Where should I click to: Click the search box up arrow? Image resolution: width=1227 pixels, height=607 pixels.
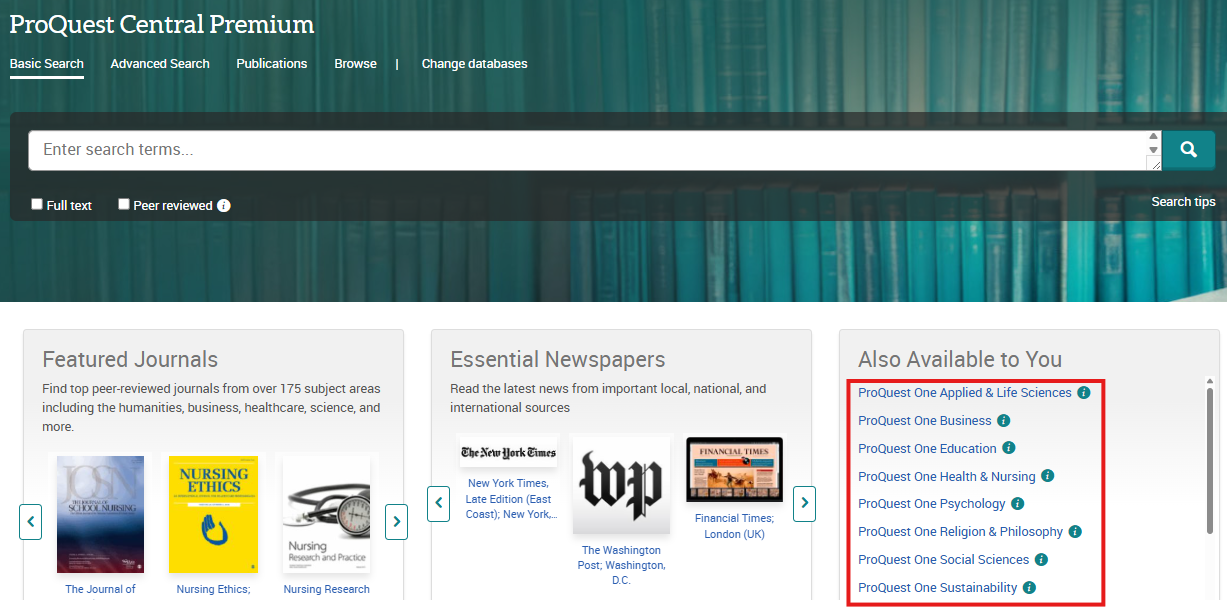coord(1154,137)
